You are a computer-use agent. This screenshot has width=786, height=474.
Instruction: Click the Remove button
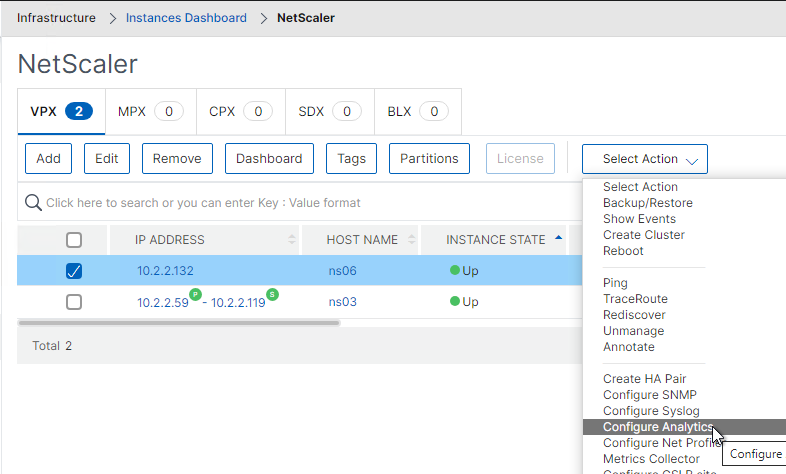pos(177,159)
